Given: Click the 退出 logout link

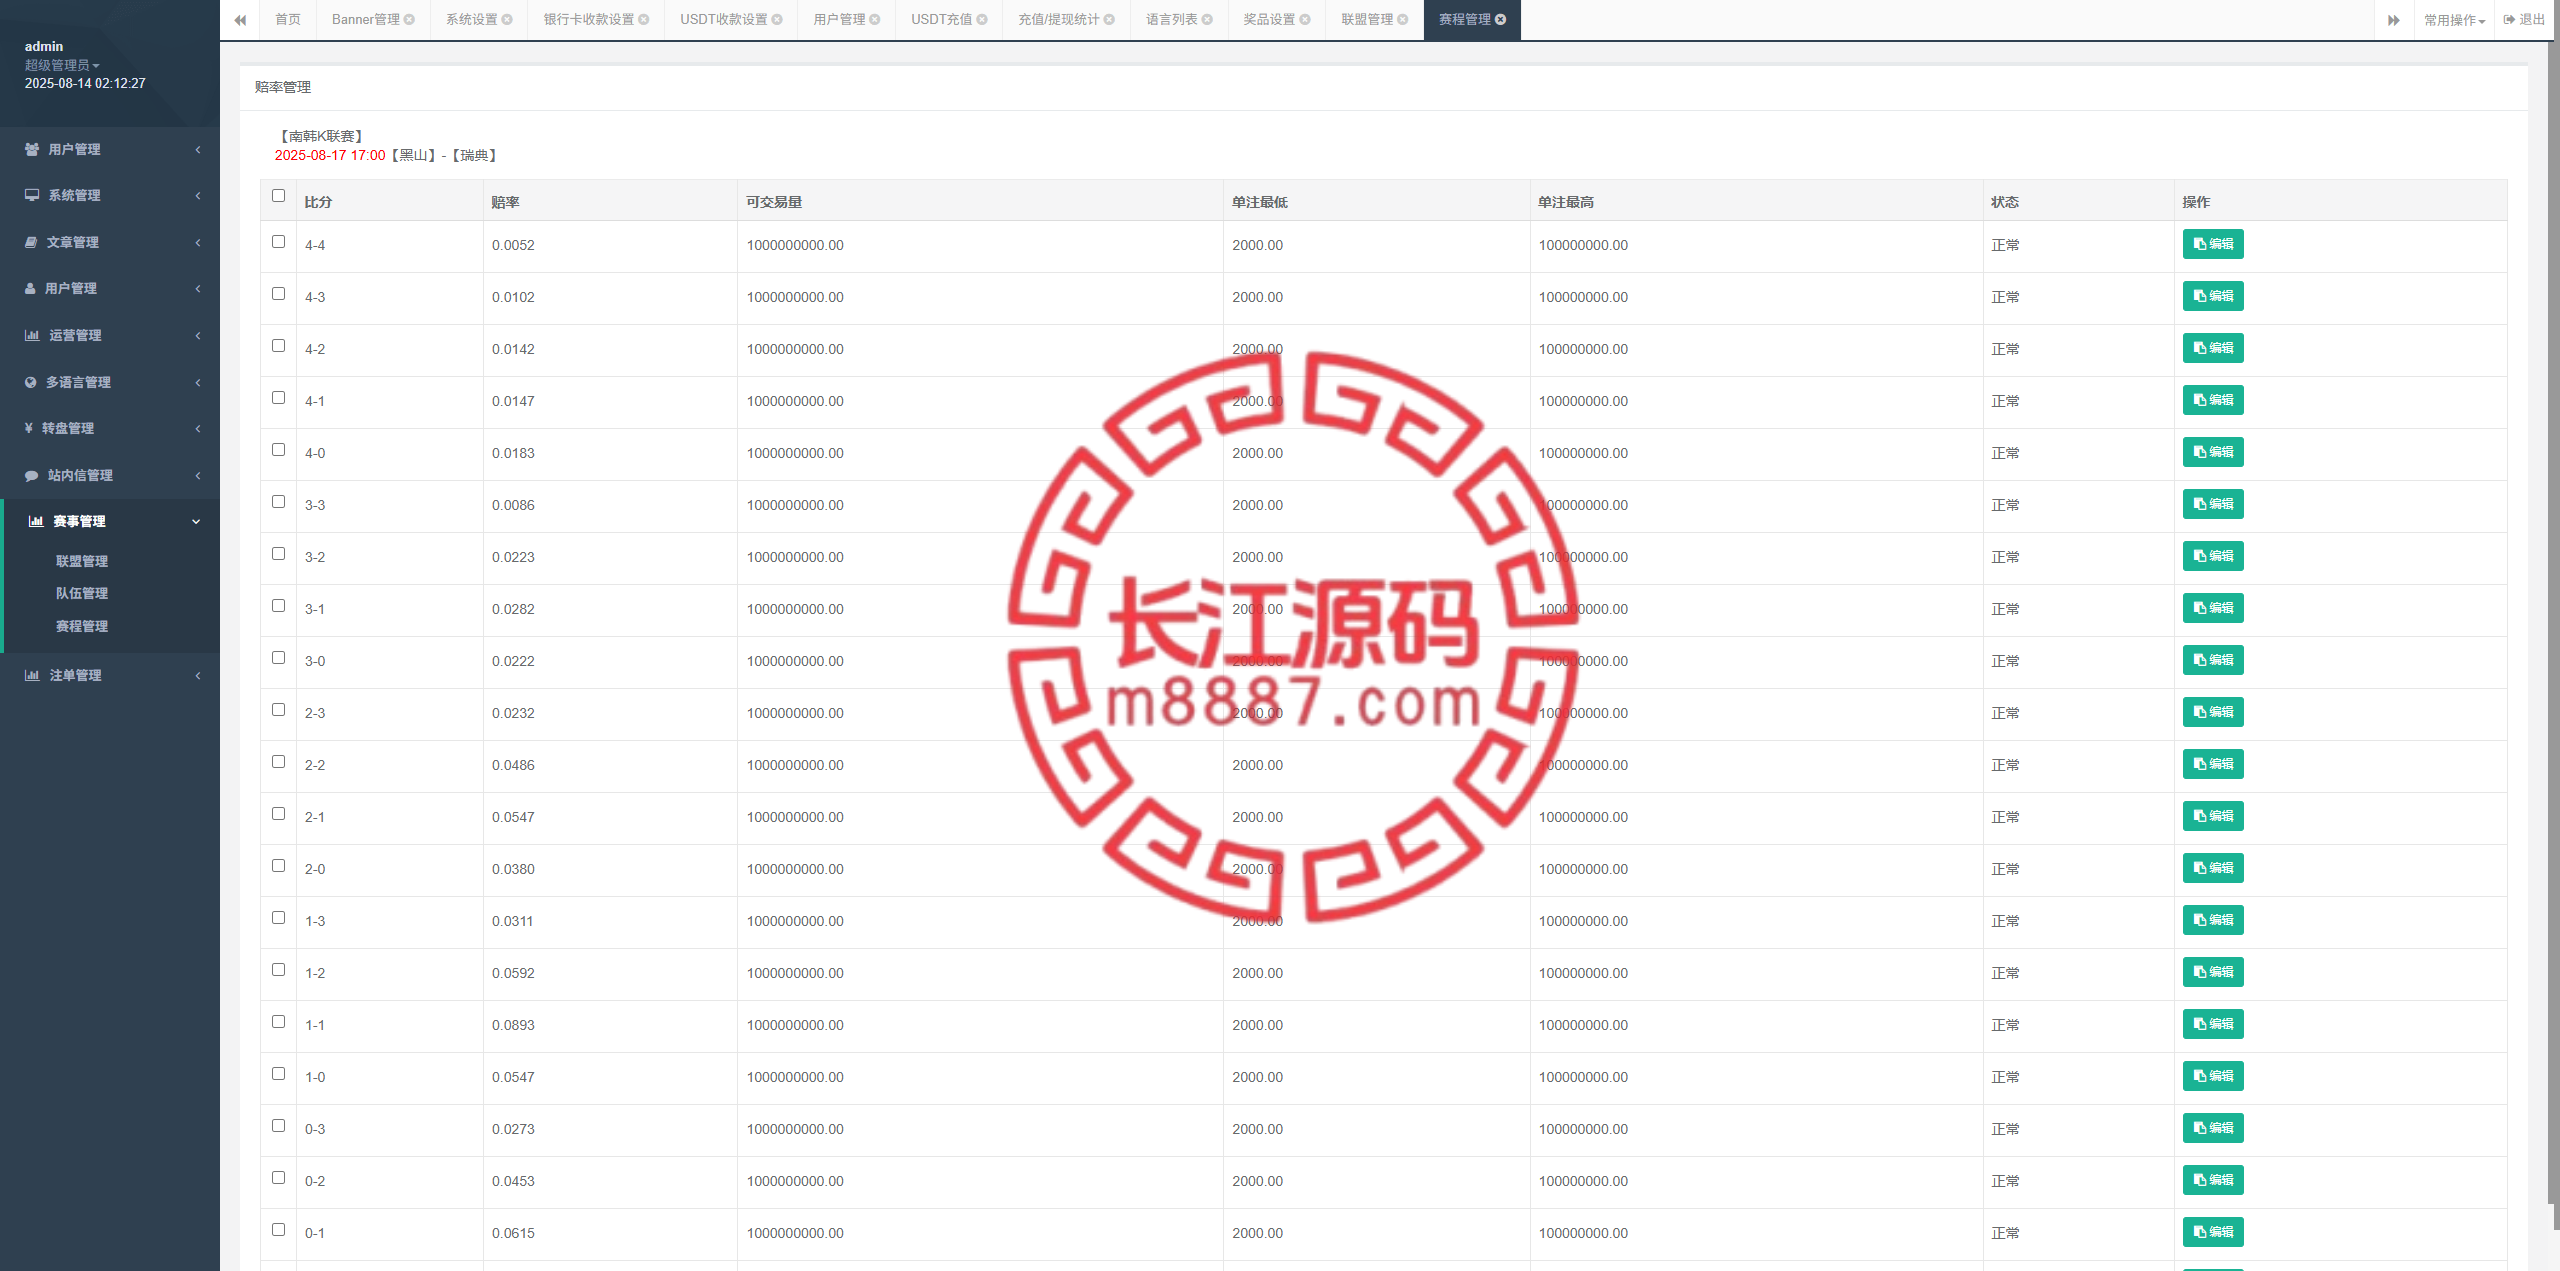Looking at the screenshot, I should point(2524,20).
